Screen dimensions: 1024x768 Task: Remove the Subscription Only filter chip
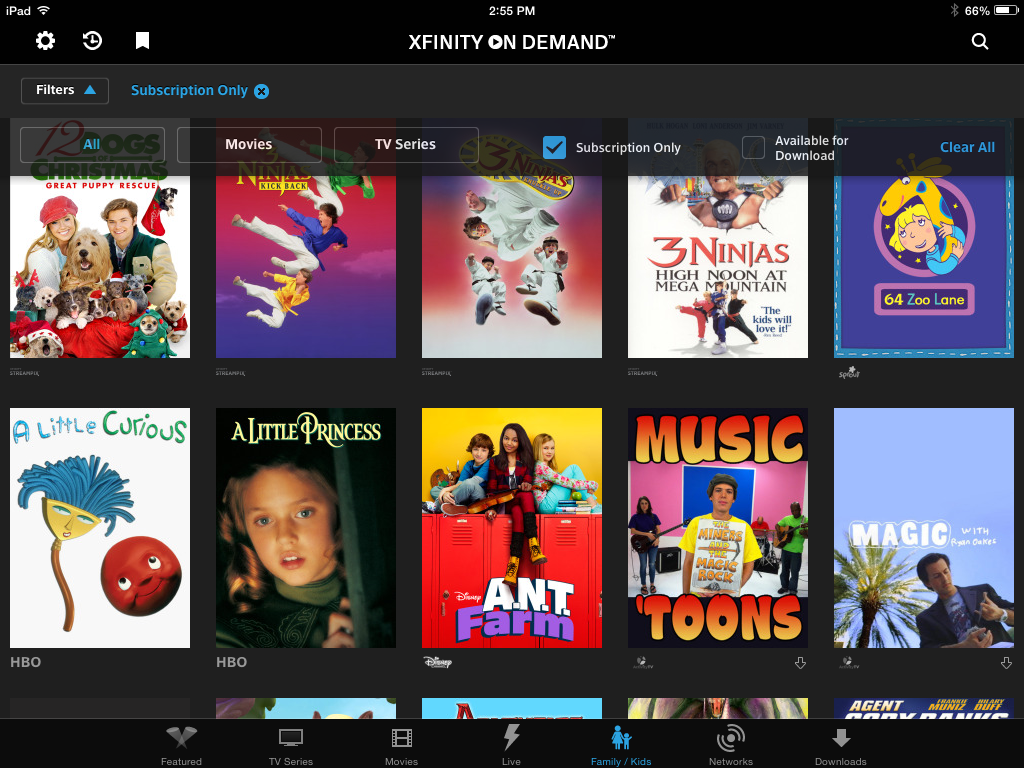point(260,90)
